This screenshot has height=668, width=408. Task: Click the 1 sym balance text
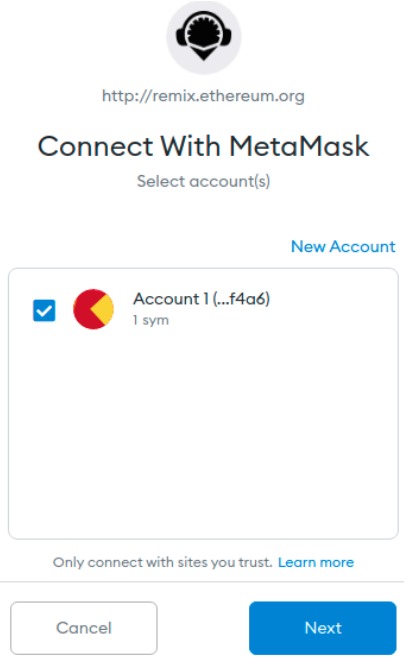coord(151,320)
